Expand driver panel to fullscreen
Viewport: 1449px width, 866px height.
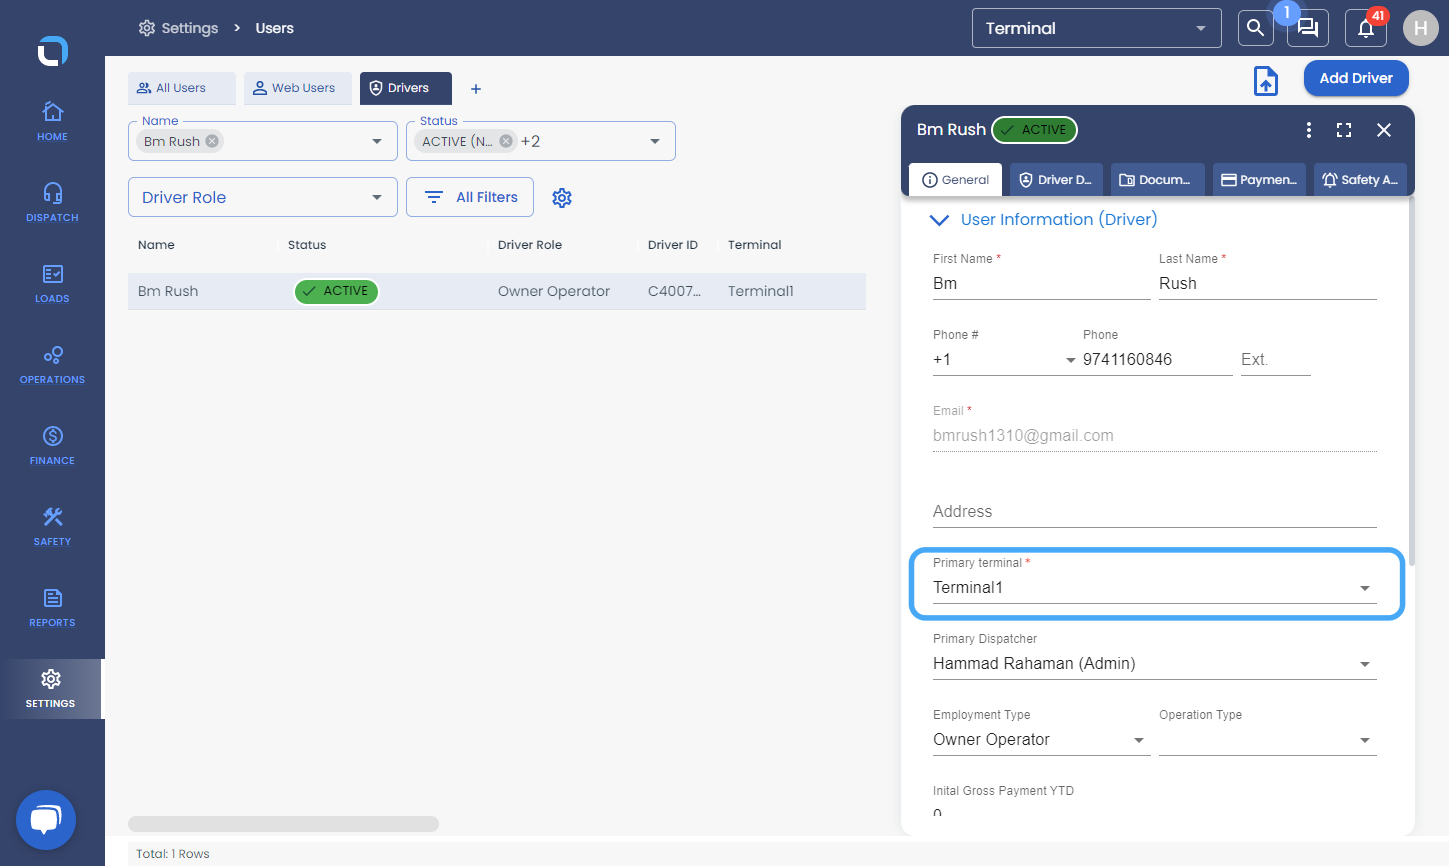[1344, 130]
